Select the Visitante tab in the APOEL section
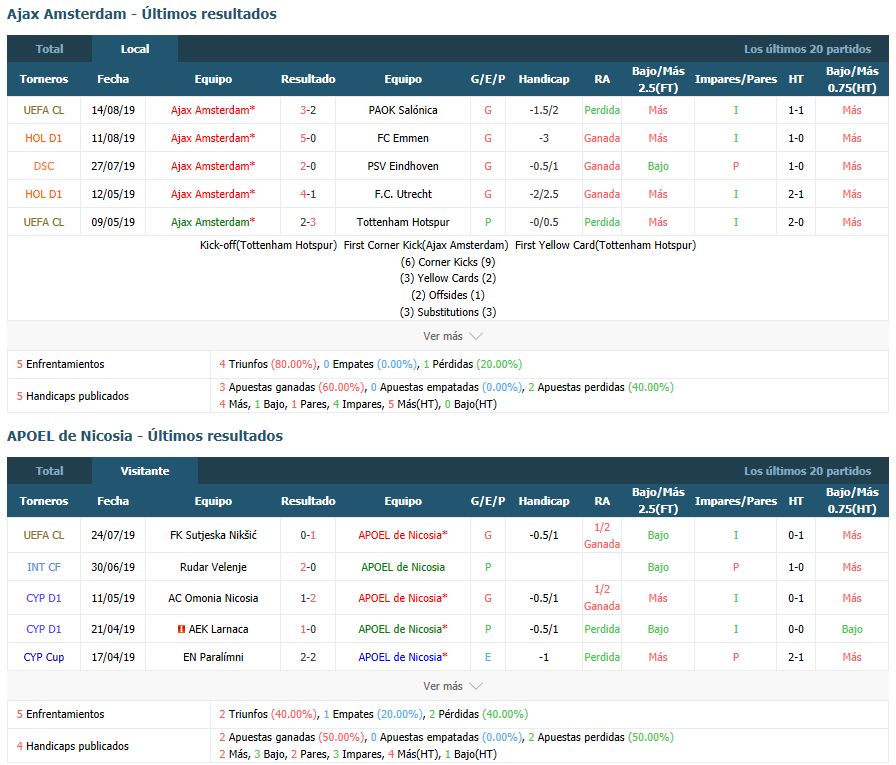Screen dimensions: 896x765 pos(145,471)
